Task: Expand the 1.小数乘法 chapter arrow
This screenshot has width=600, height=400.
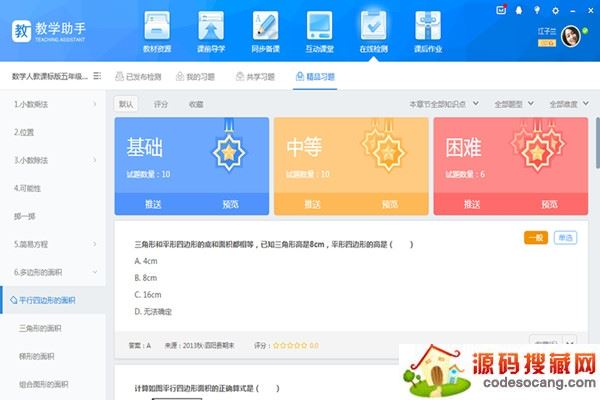Action: [95, 104]
